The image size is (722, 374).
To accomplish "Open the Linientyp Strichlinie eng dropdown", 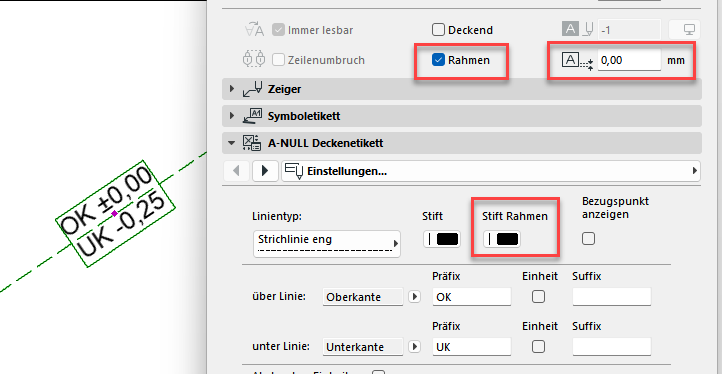I will pyautogui.click(x=327, y=244).
